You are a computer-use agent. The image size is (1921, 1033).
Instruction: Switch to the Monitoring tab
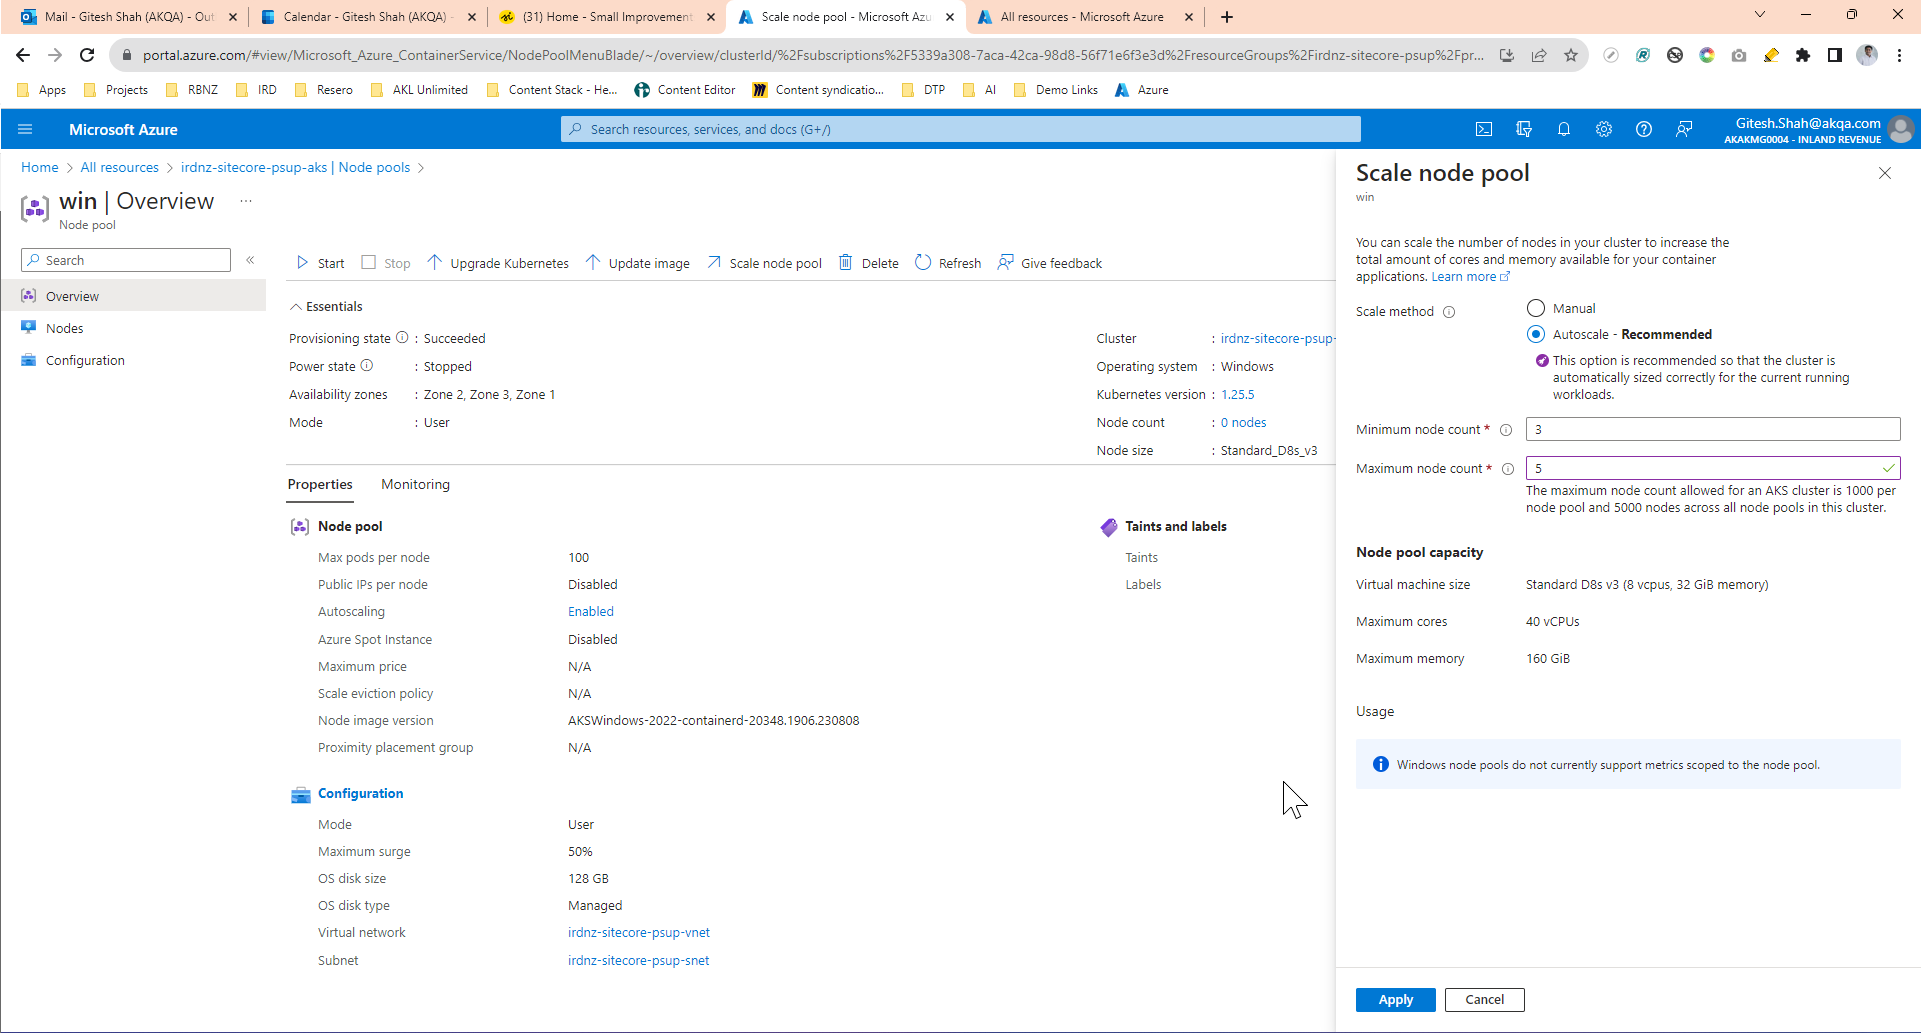click(415, 485)
